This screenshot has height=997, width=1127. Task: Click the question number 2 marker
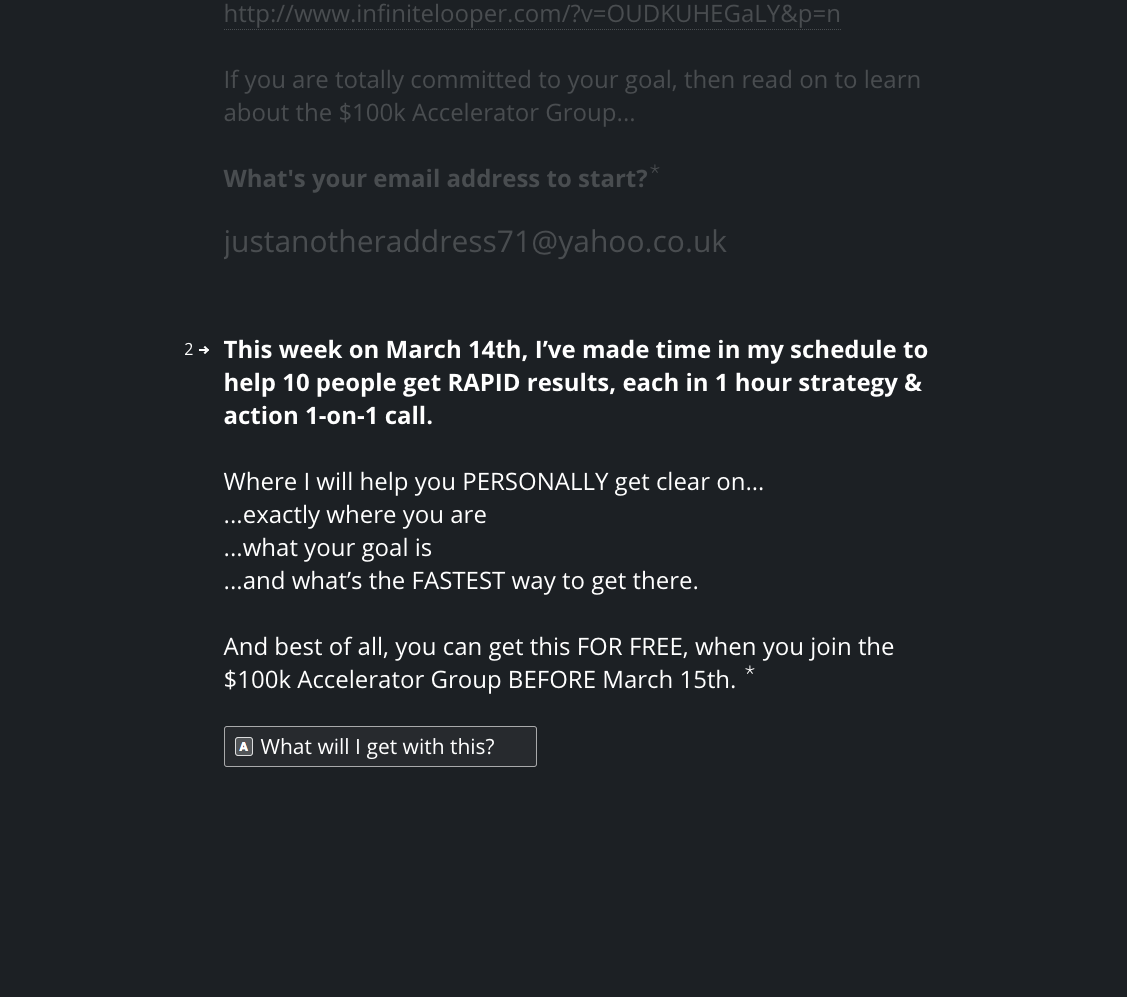[x=188, y=350]
